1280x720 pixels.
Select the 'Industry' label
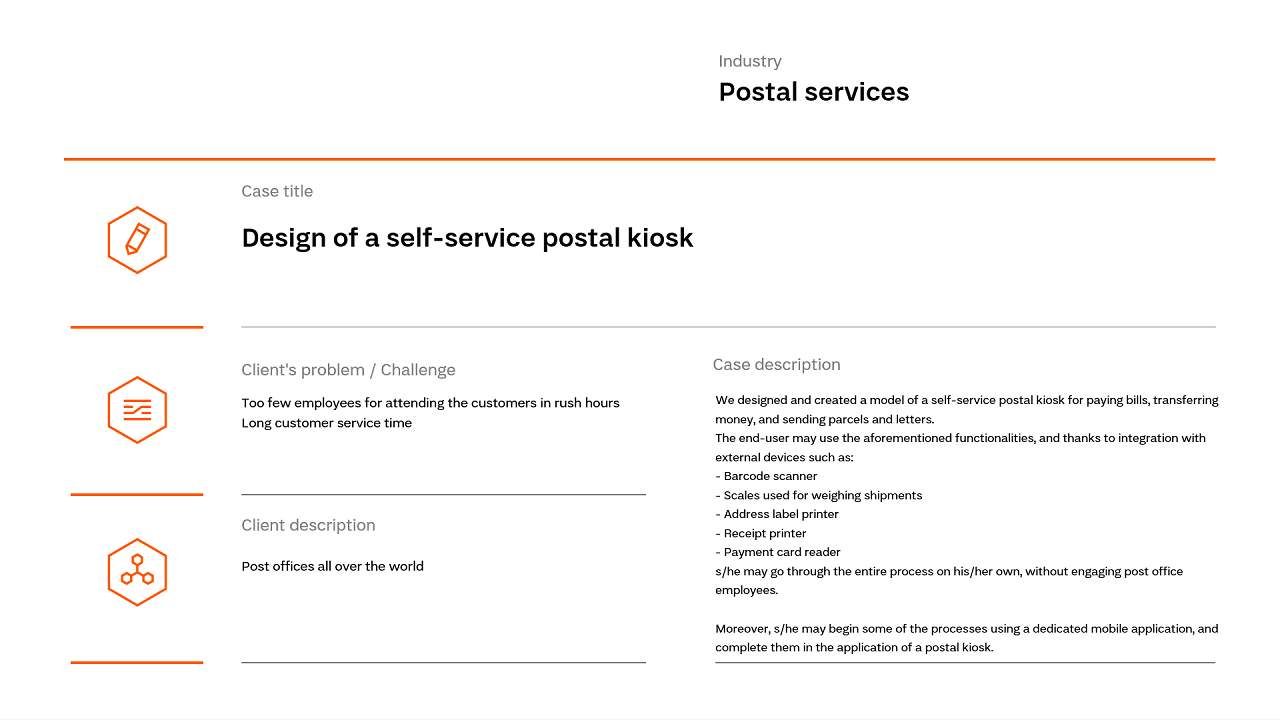coord(750,61)
